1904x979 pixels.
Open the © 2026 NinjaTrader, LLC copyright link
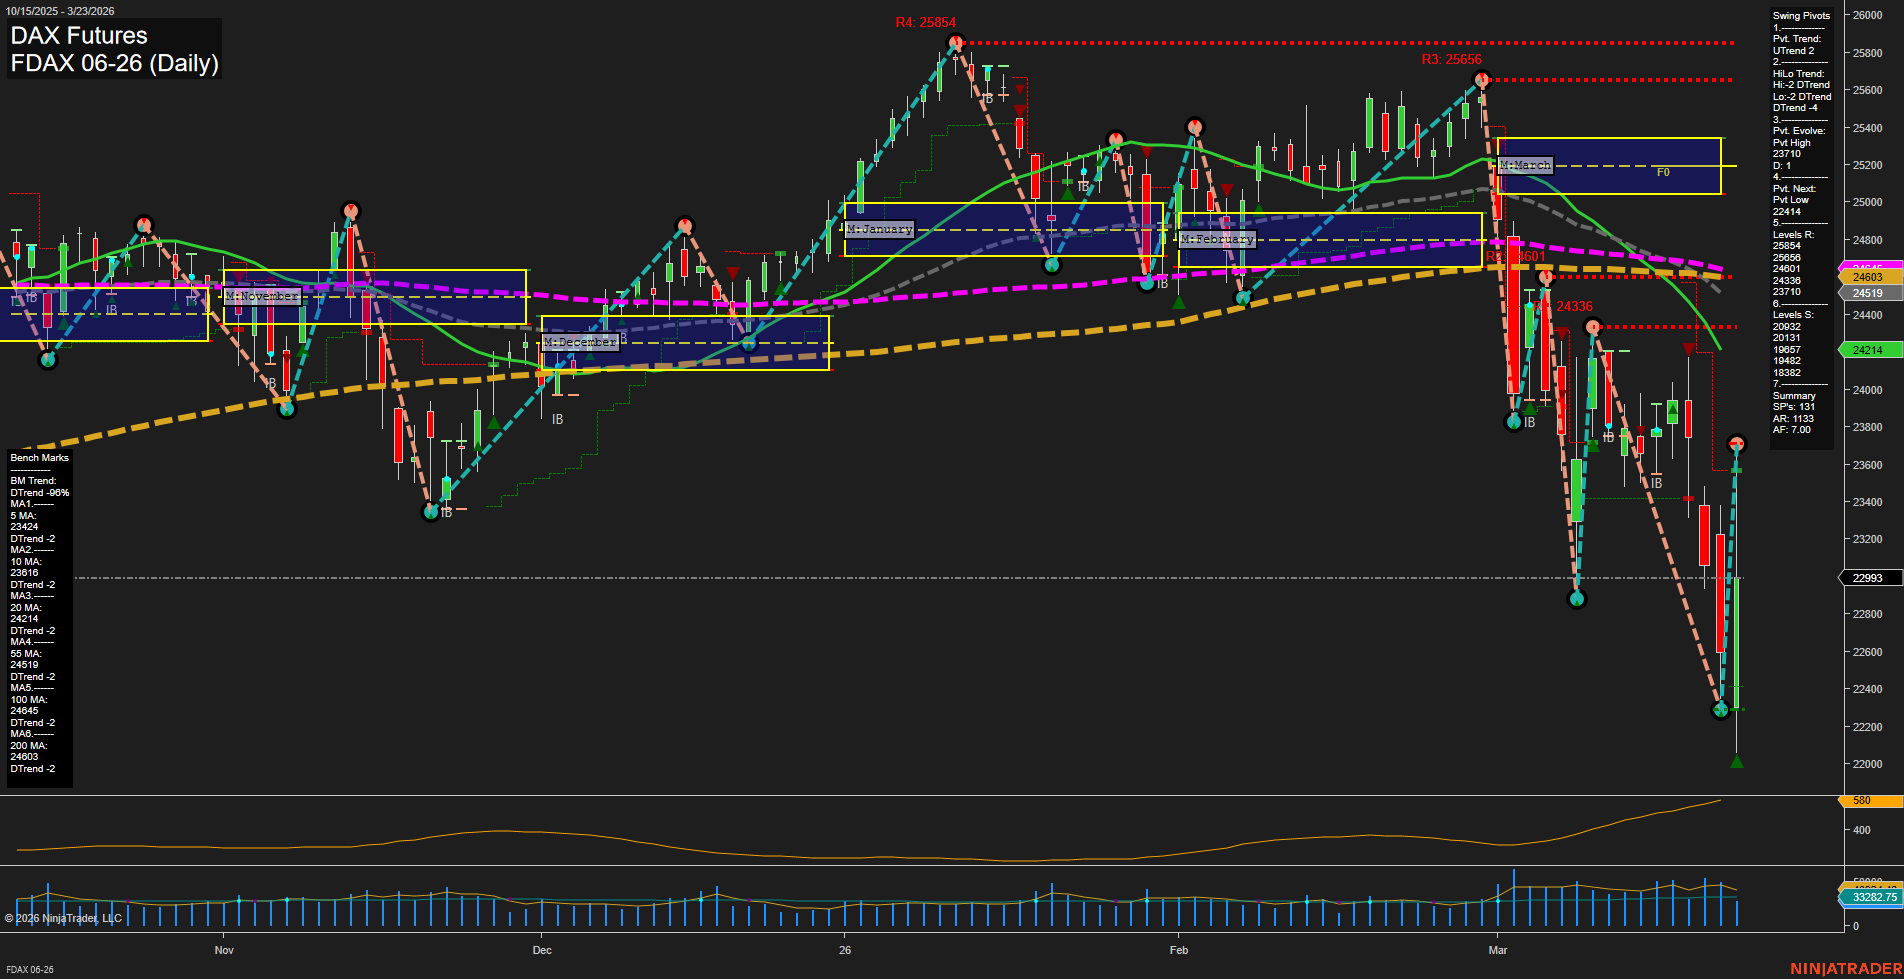[x=65, y=918]
